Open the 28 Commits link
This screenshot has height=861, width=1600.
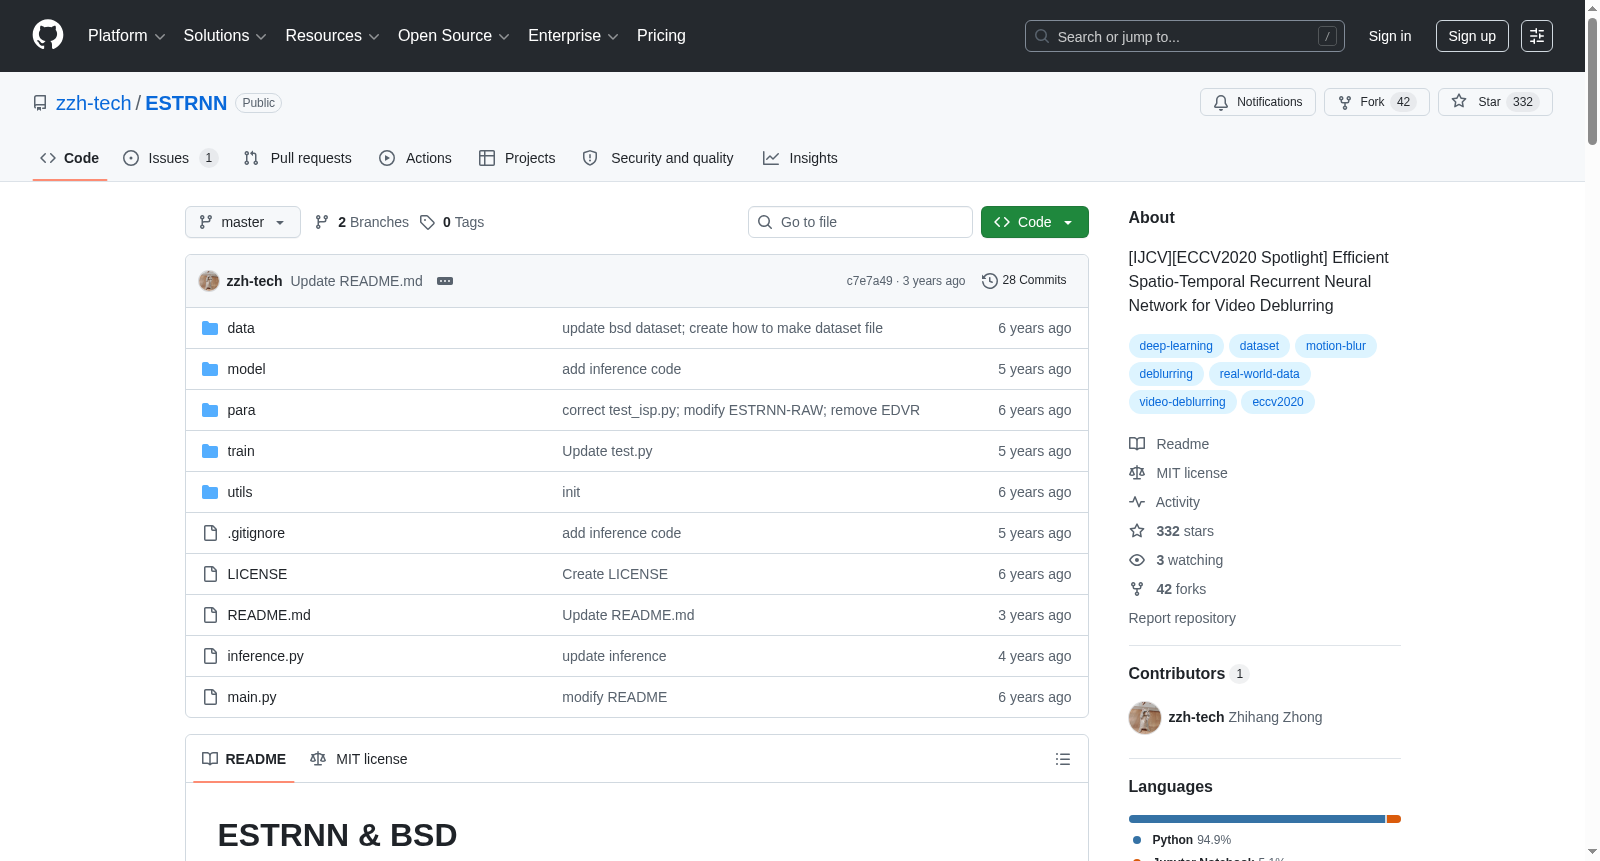coord(1025,281)
